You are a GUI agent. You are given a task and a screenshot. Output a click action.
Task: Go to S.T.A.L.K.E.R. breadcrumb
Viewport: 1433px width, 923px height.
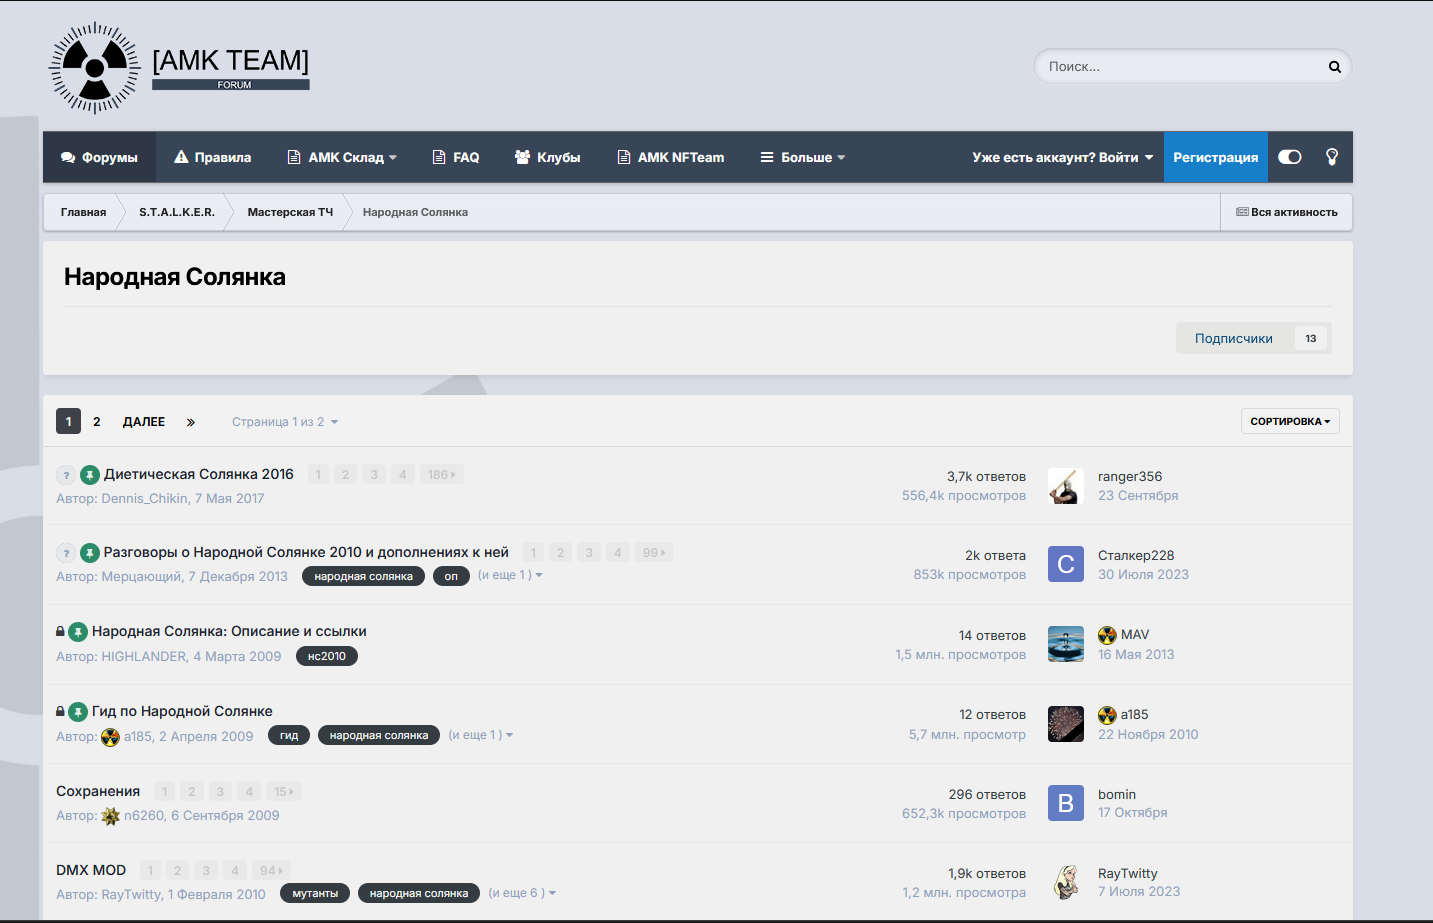coord(177,212)
